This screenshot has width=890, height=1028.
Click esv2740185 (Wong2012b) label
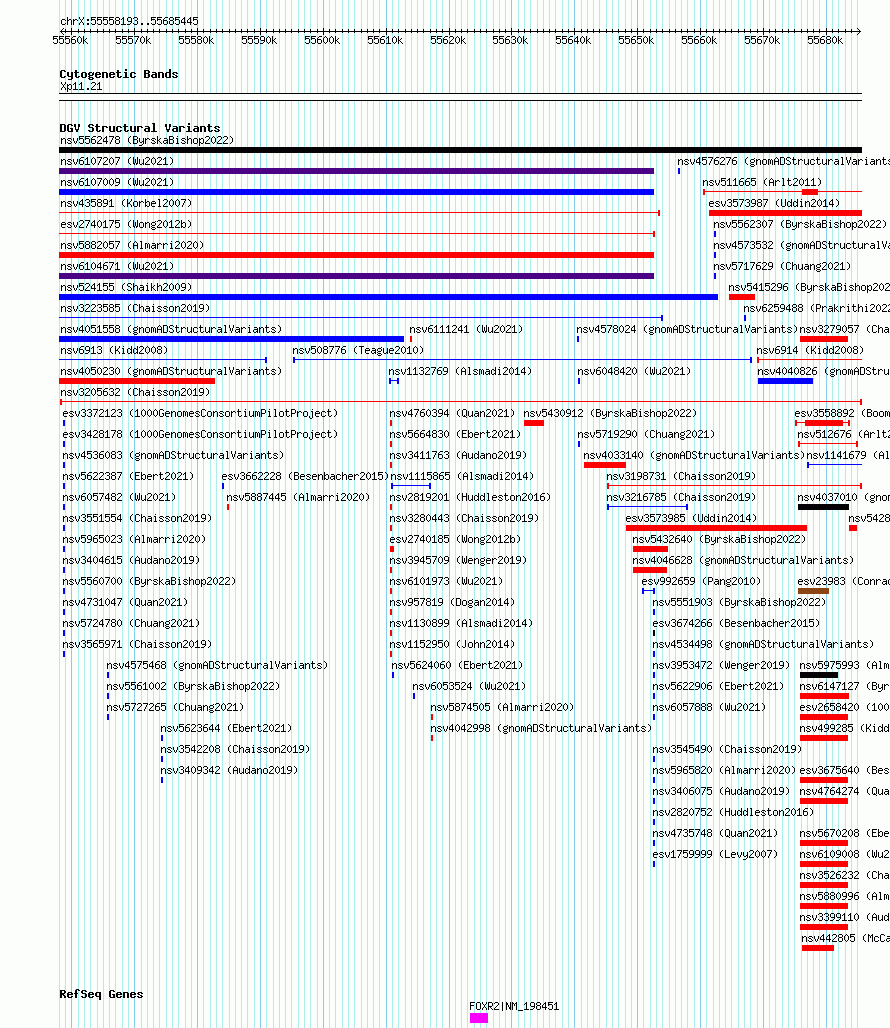pos(455,539)
